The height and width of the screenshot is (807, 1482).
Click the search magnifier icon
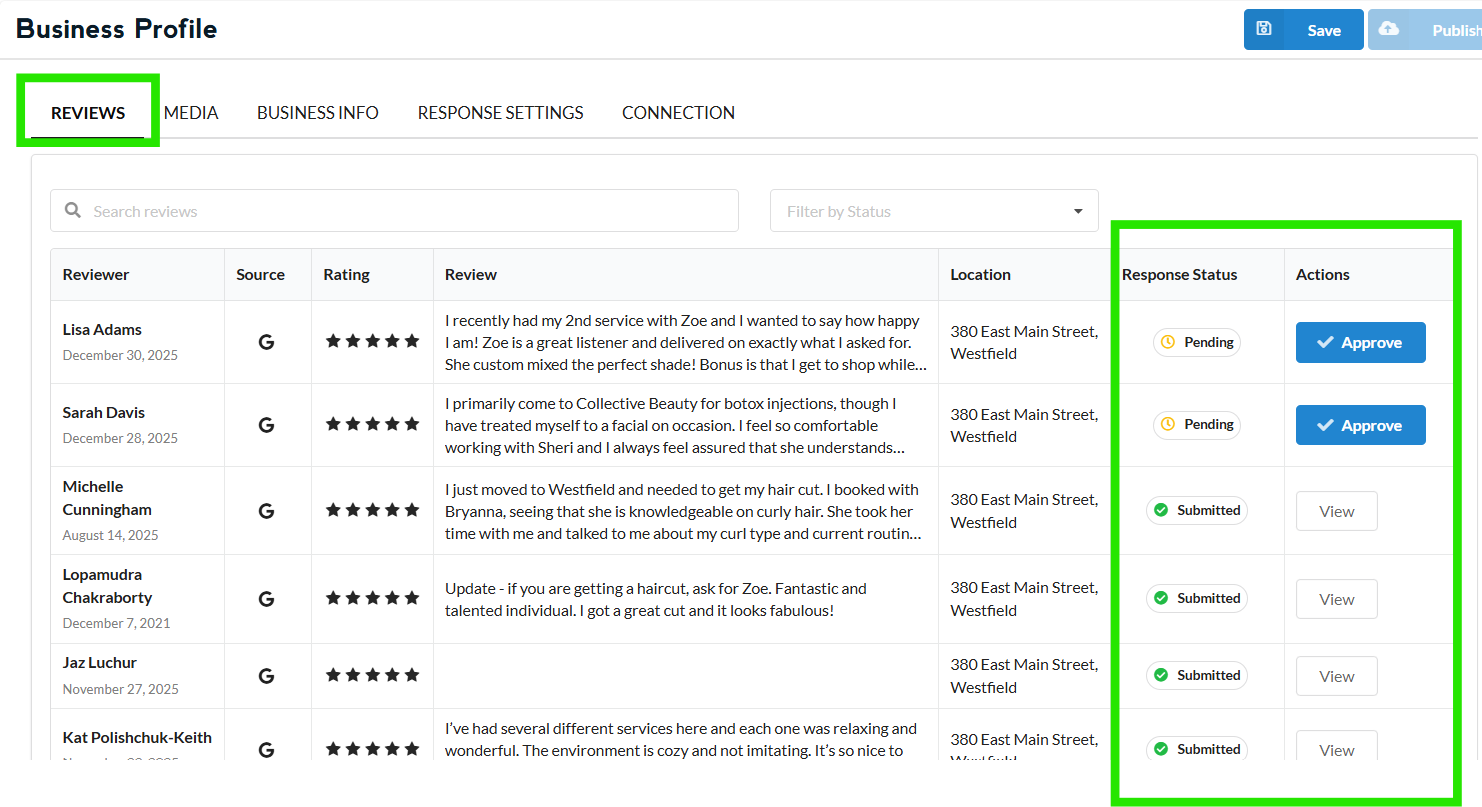point(73,211)
